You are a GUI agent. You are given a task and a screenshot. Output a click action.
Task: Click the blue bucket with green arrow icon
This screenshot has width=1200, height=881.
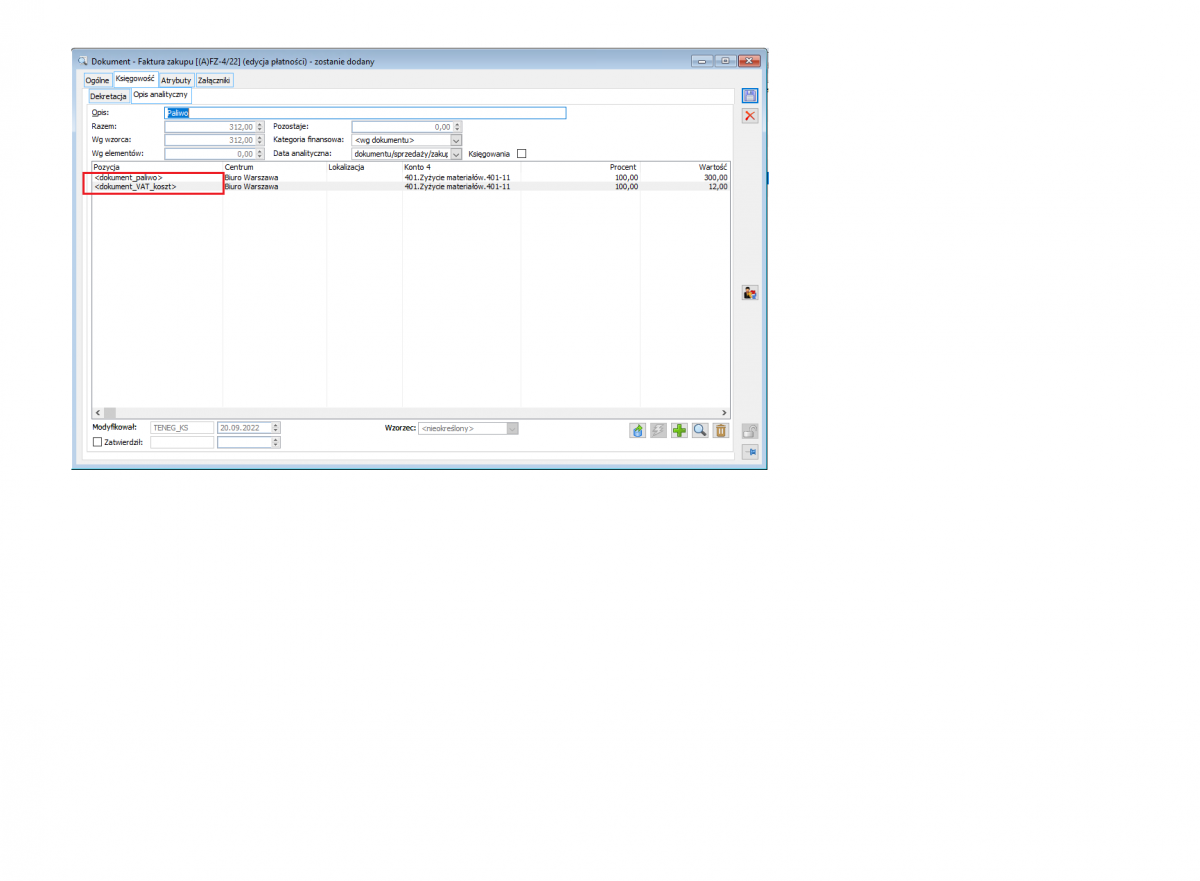(637, 430)
